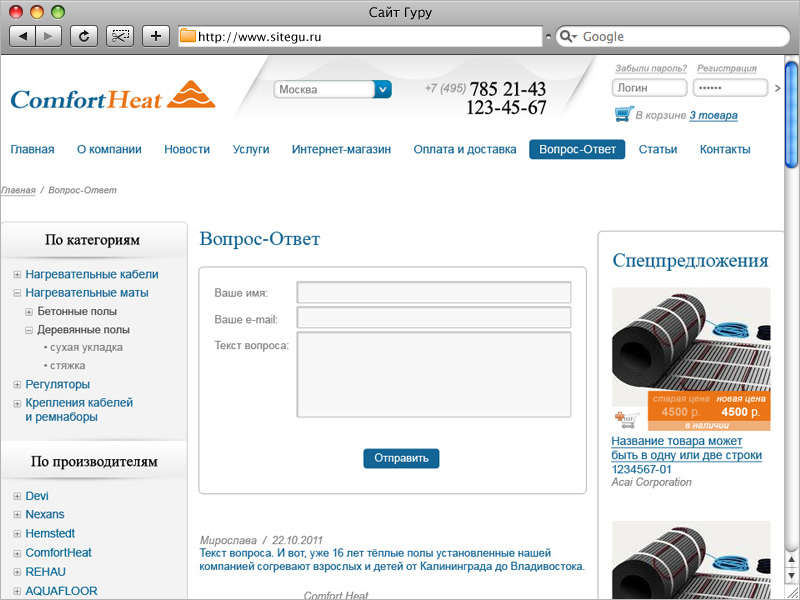Open the Главная menu item
800x600 pixels.
32,149
